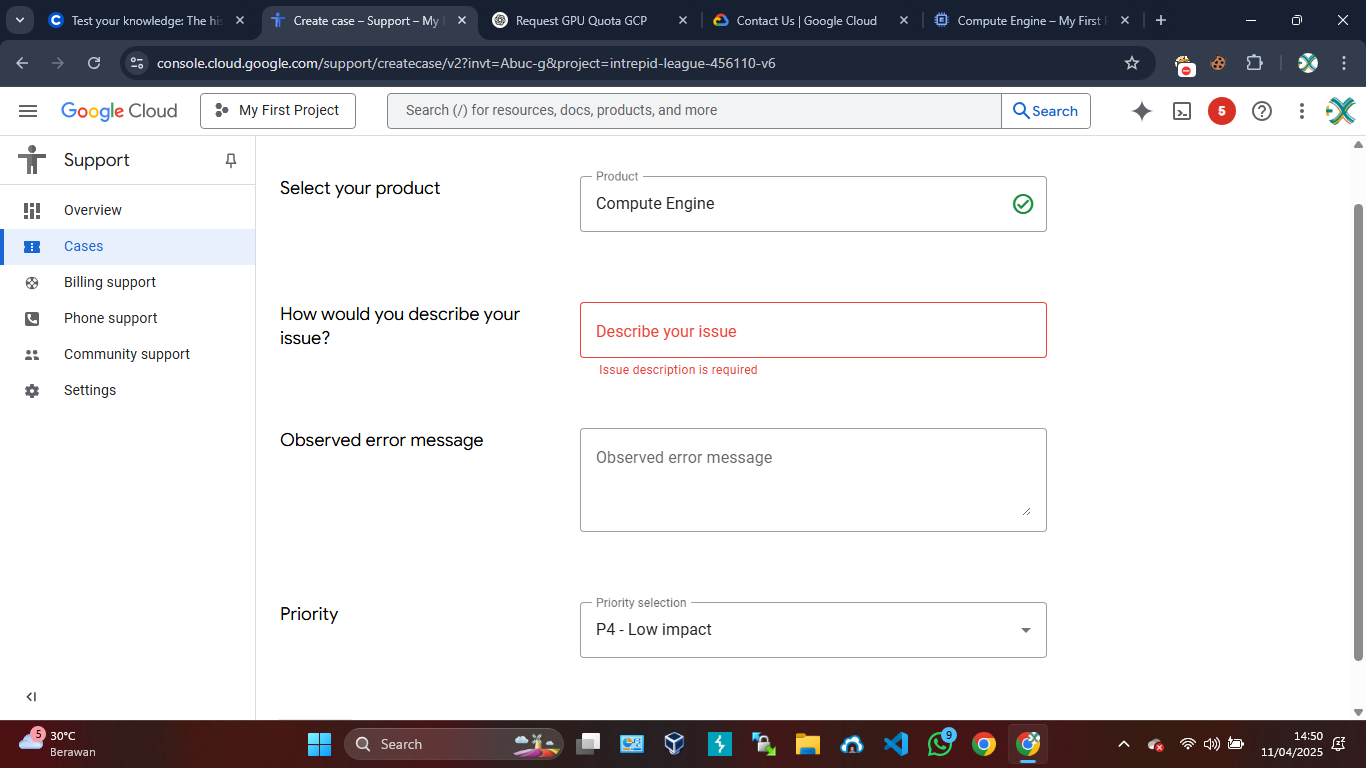Click the red blocker extension icon
This screenshot has width=1366, height=768.
pos(1184,64)
